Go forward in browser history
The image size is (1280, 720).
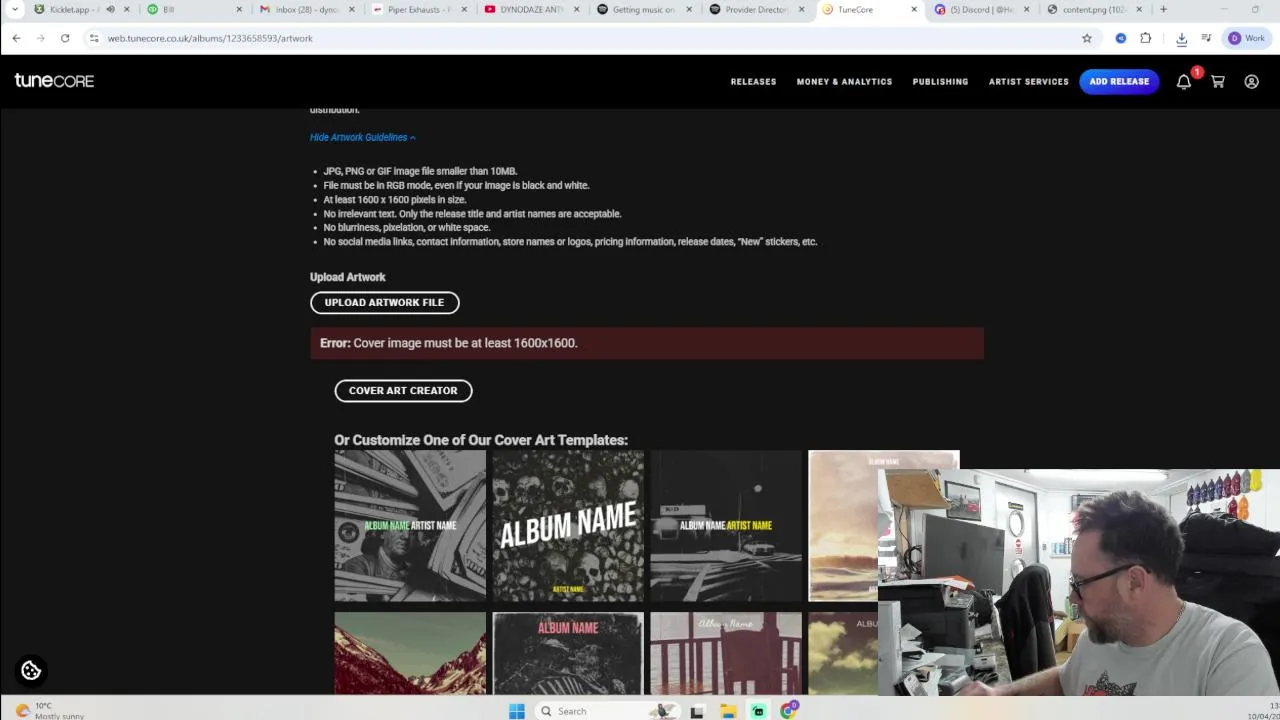41,38
